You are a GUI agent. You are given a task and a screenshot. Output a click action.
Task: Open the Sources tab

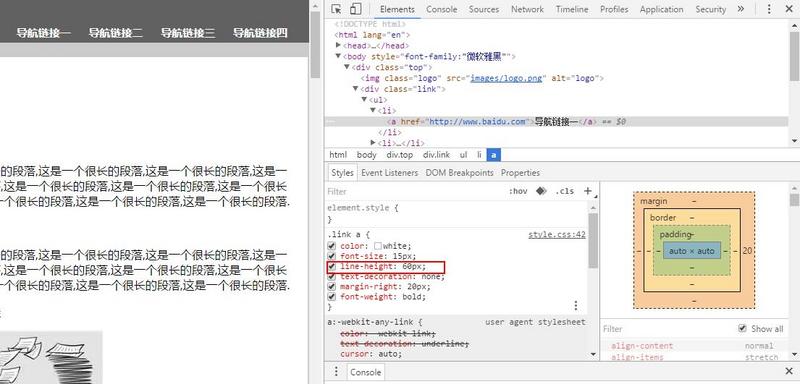pyautogui.click(x=484, y=9)
